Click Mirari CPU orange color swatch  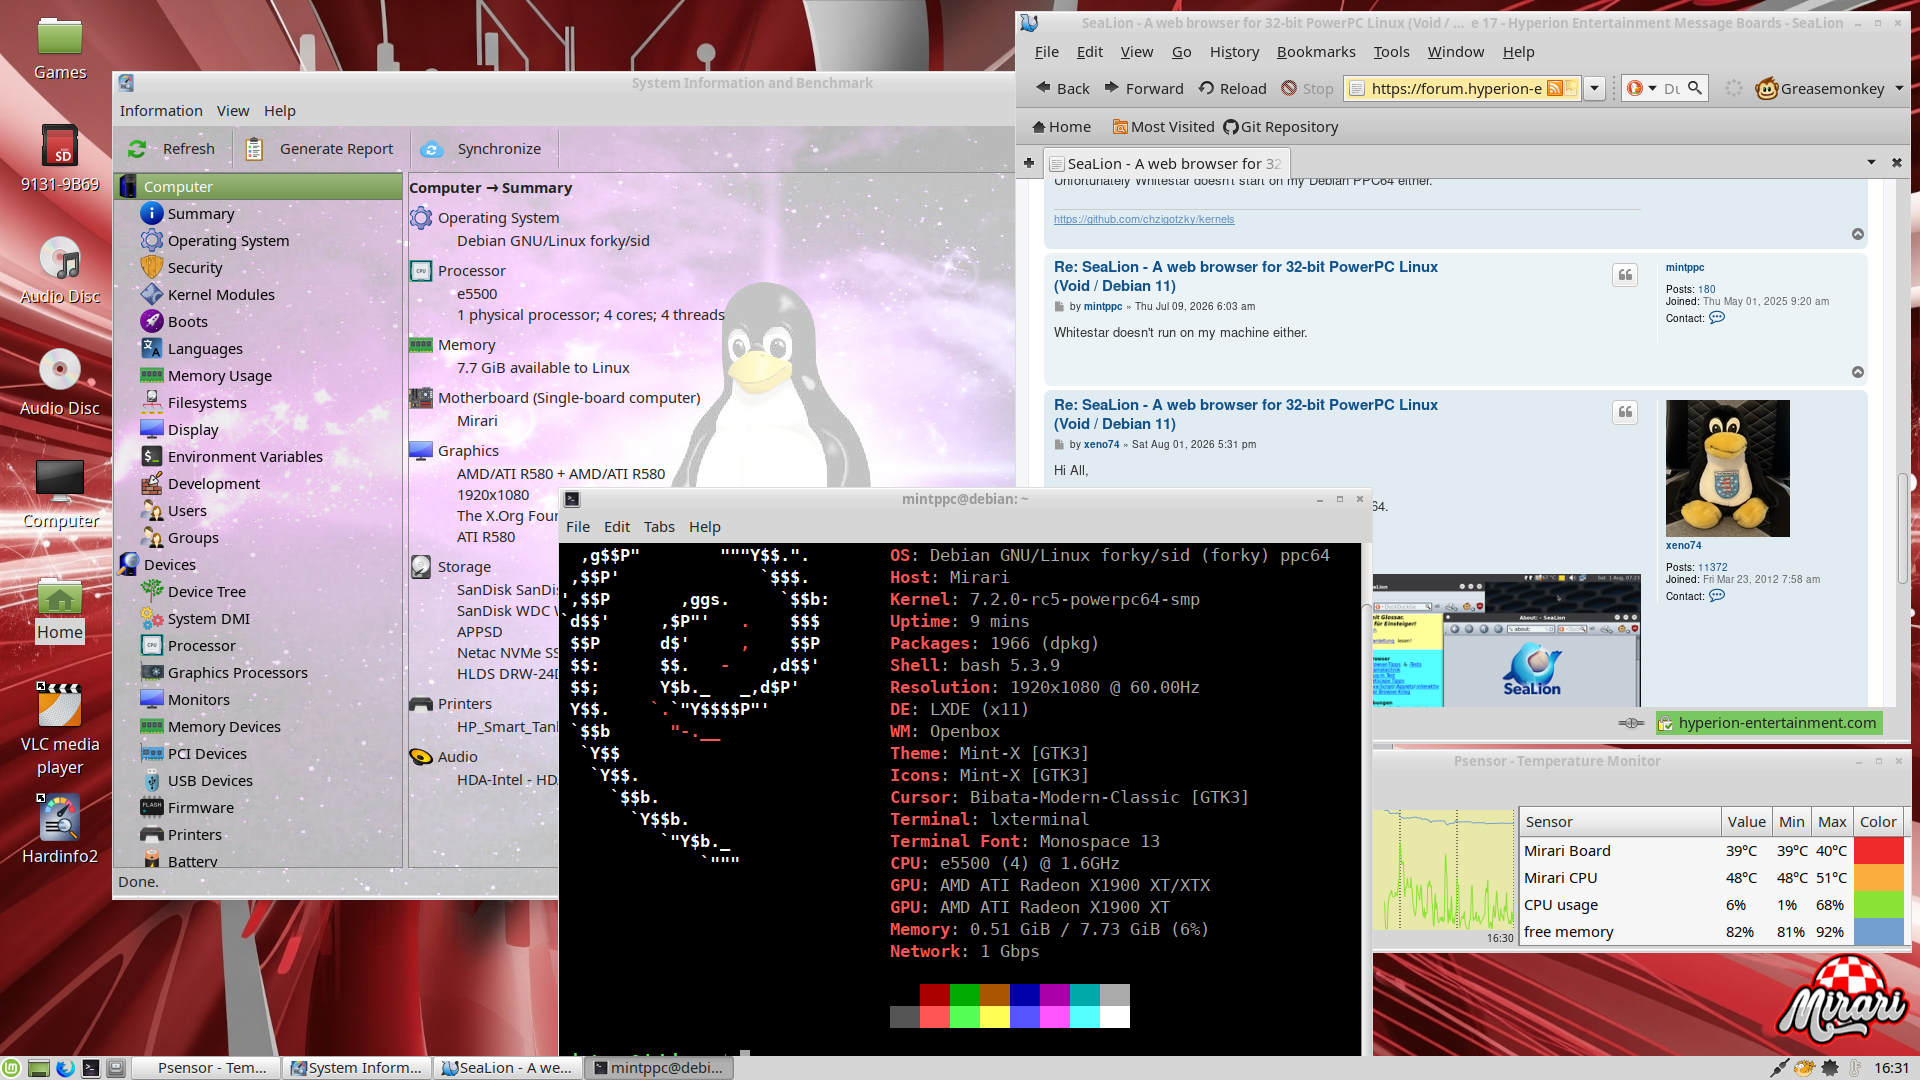1878,878
